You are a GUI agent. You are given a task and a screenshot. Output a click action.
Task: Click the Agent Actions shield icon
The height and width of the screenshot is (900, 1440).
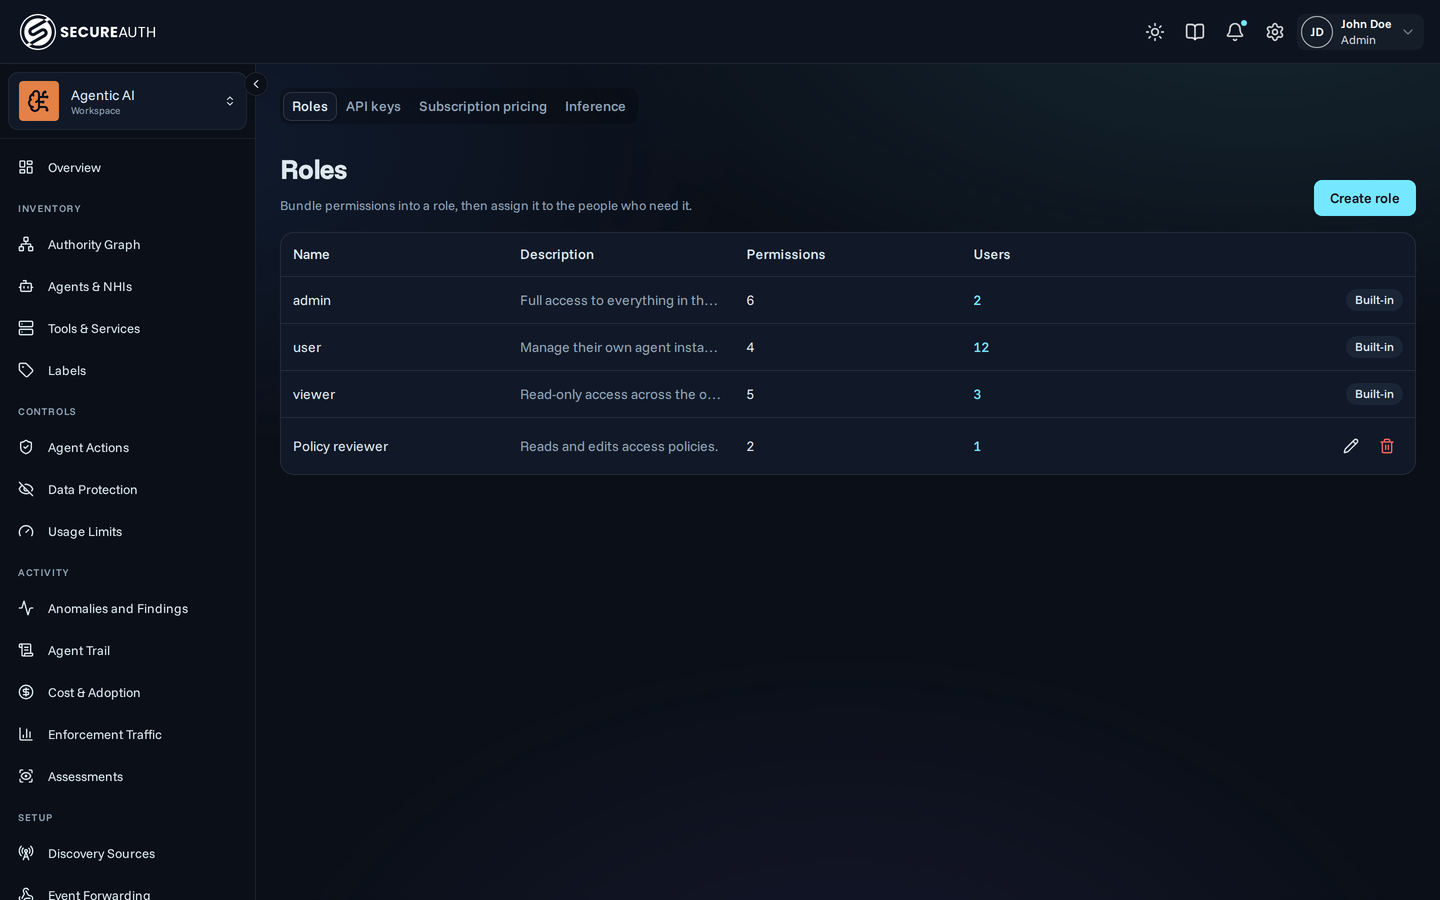(26, 447)
